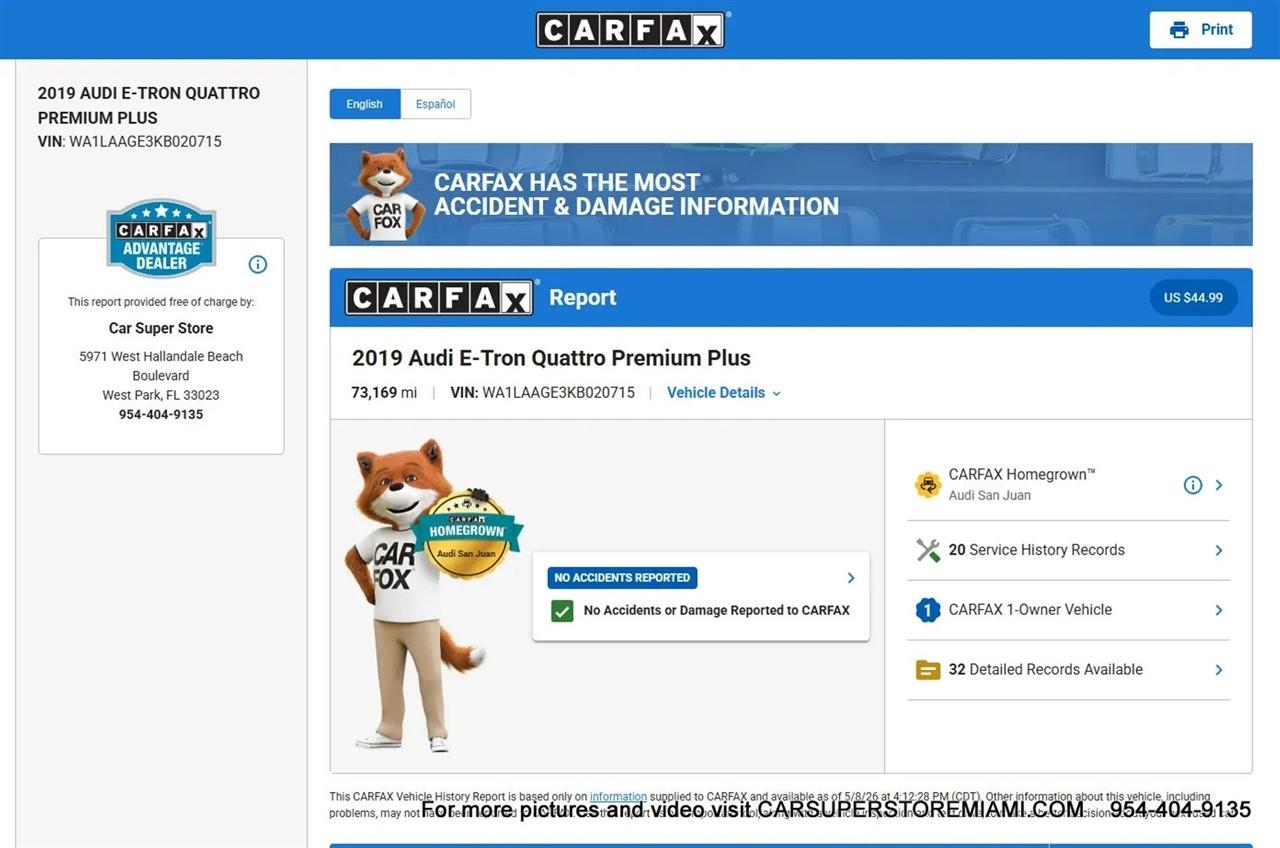Click the CARFAX accident information banner

point(791,194)
